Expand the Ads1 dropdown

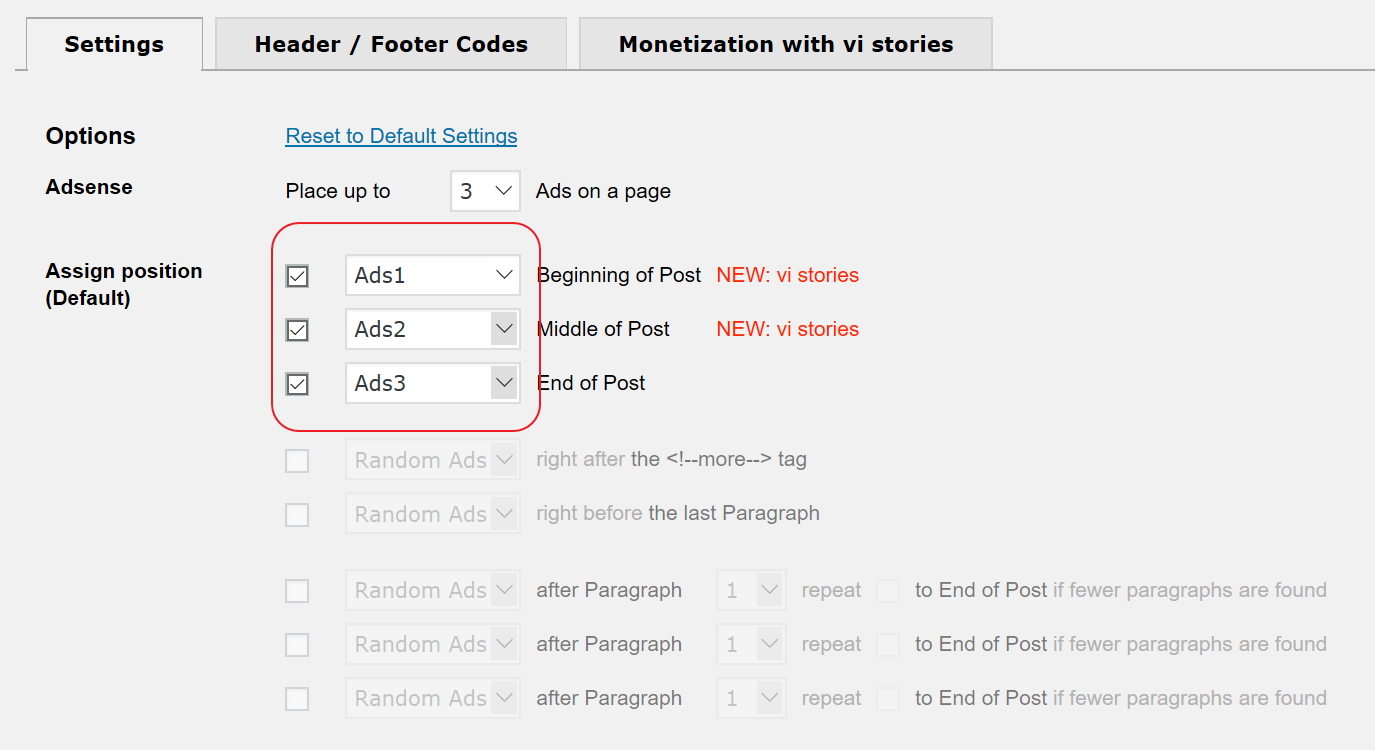point(432,276)
